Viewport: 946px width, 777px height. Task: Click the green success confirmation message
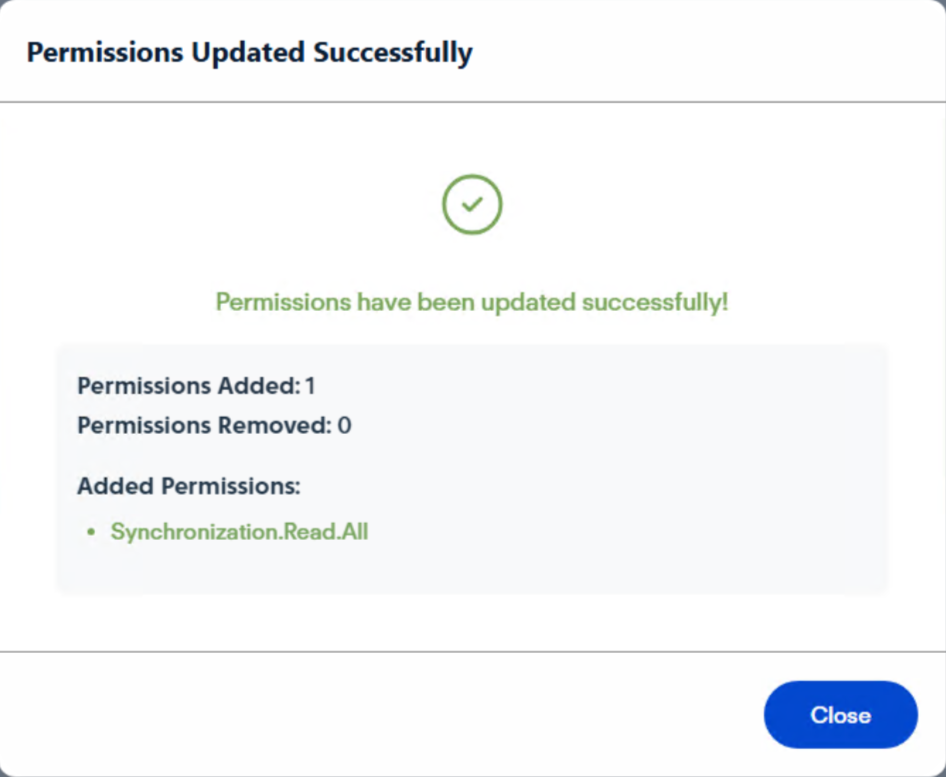click(472, 302)
